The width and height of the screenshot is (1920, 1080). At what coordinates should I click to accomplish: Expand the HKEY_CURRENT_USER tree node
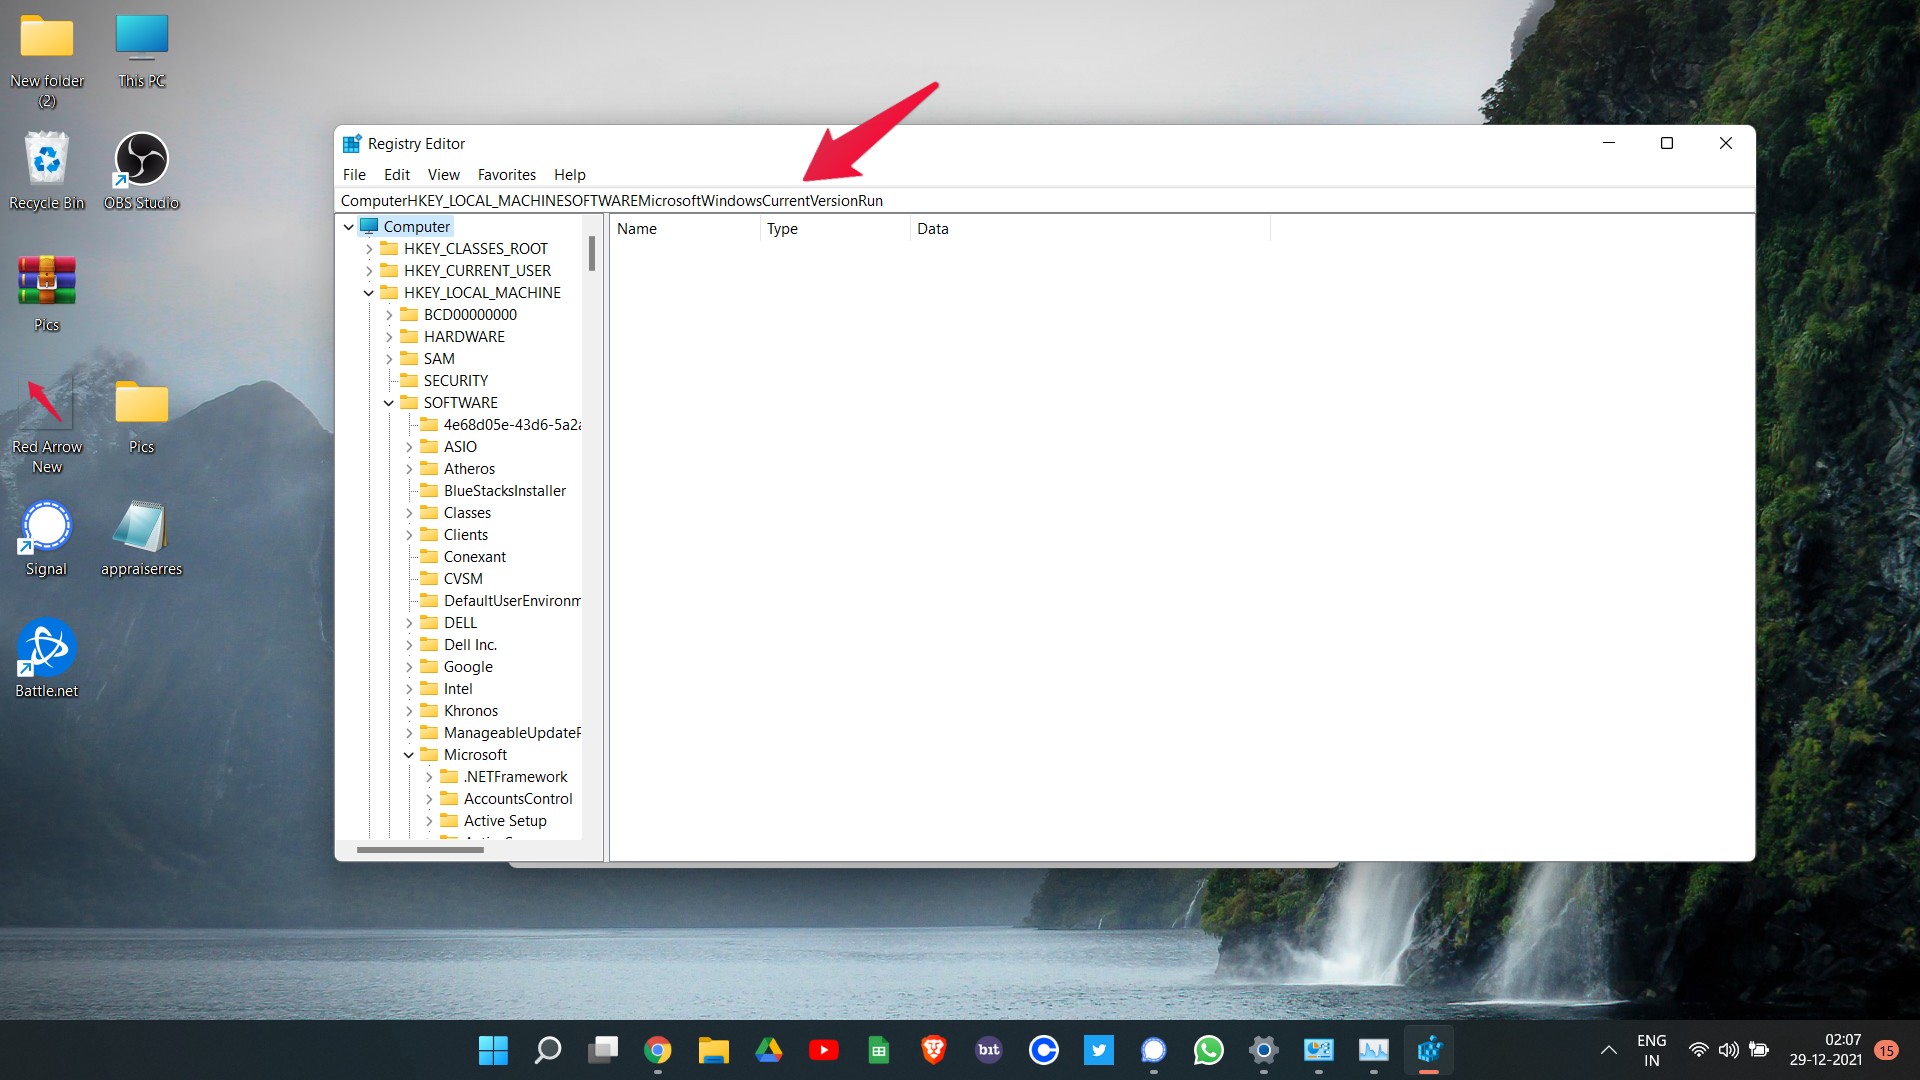367,270
